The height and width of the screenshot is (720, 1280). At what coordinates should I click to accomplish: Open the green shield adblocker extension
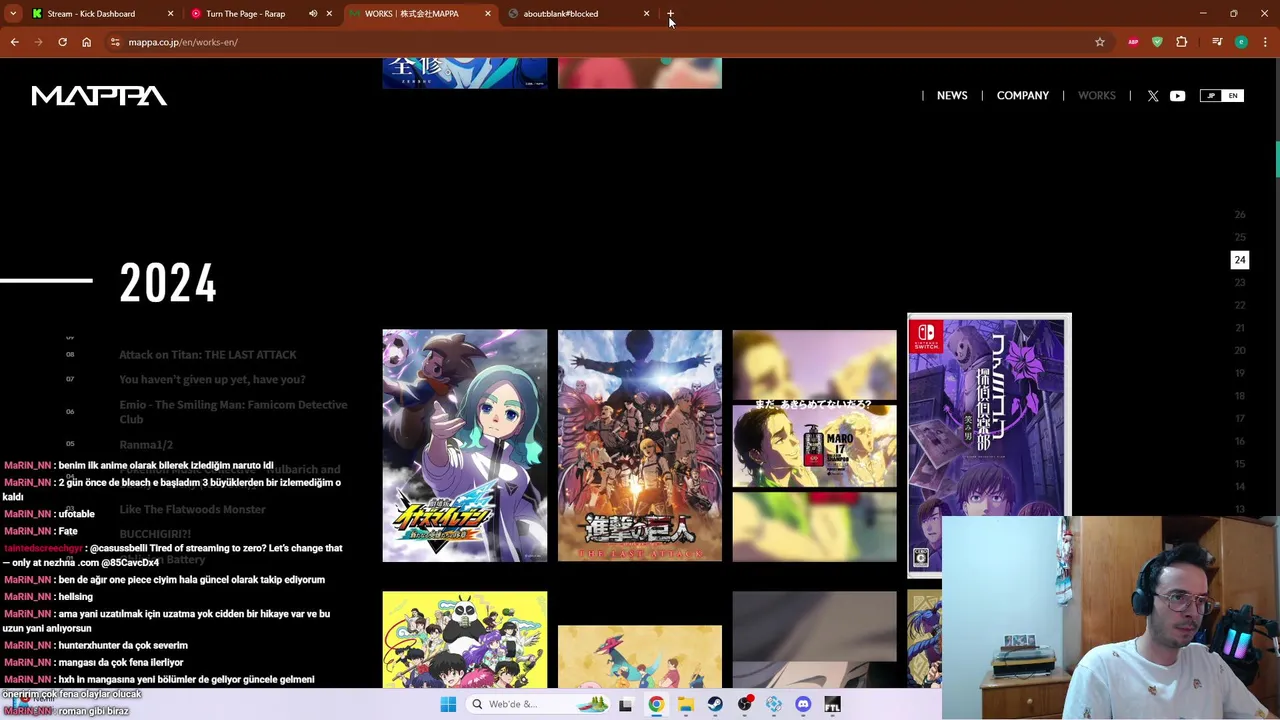(1157, 42)
